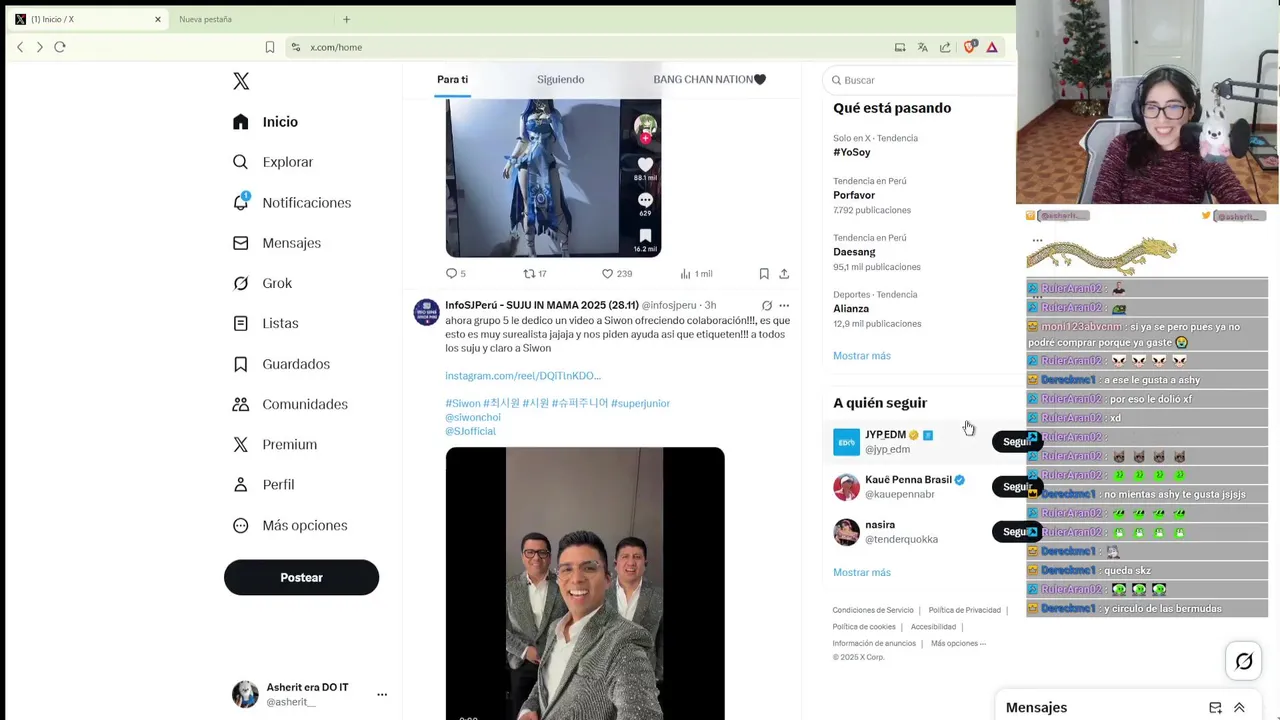1280x720 pixels.
Task: Open Premium in the sidebar
Action: pos(274,444)
